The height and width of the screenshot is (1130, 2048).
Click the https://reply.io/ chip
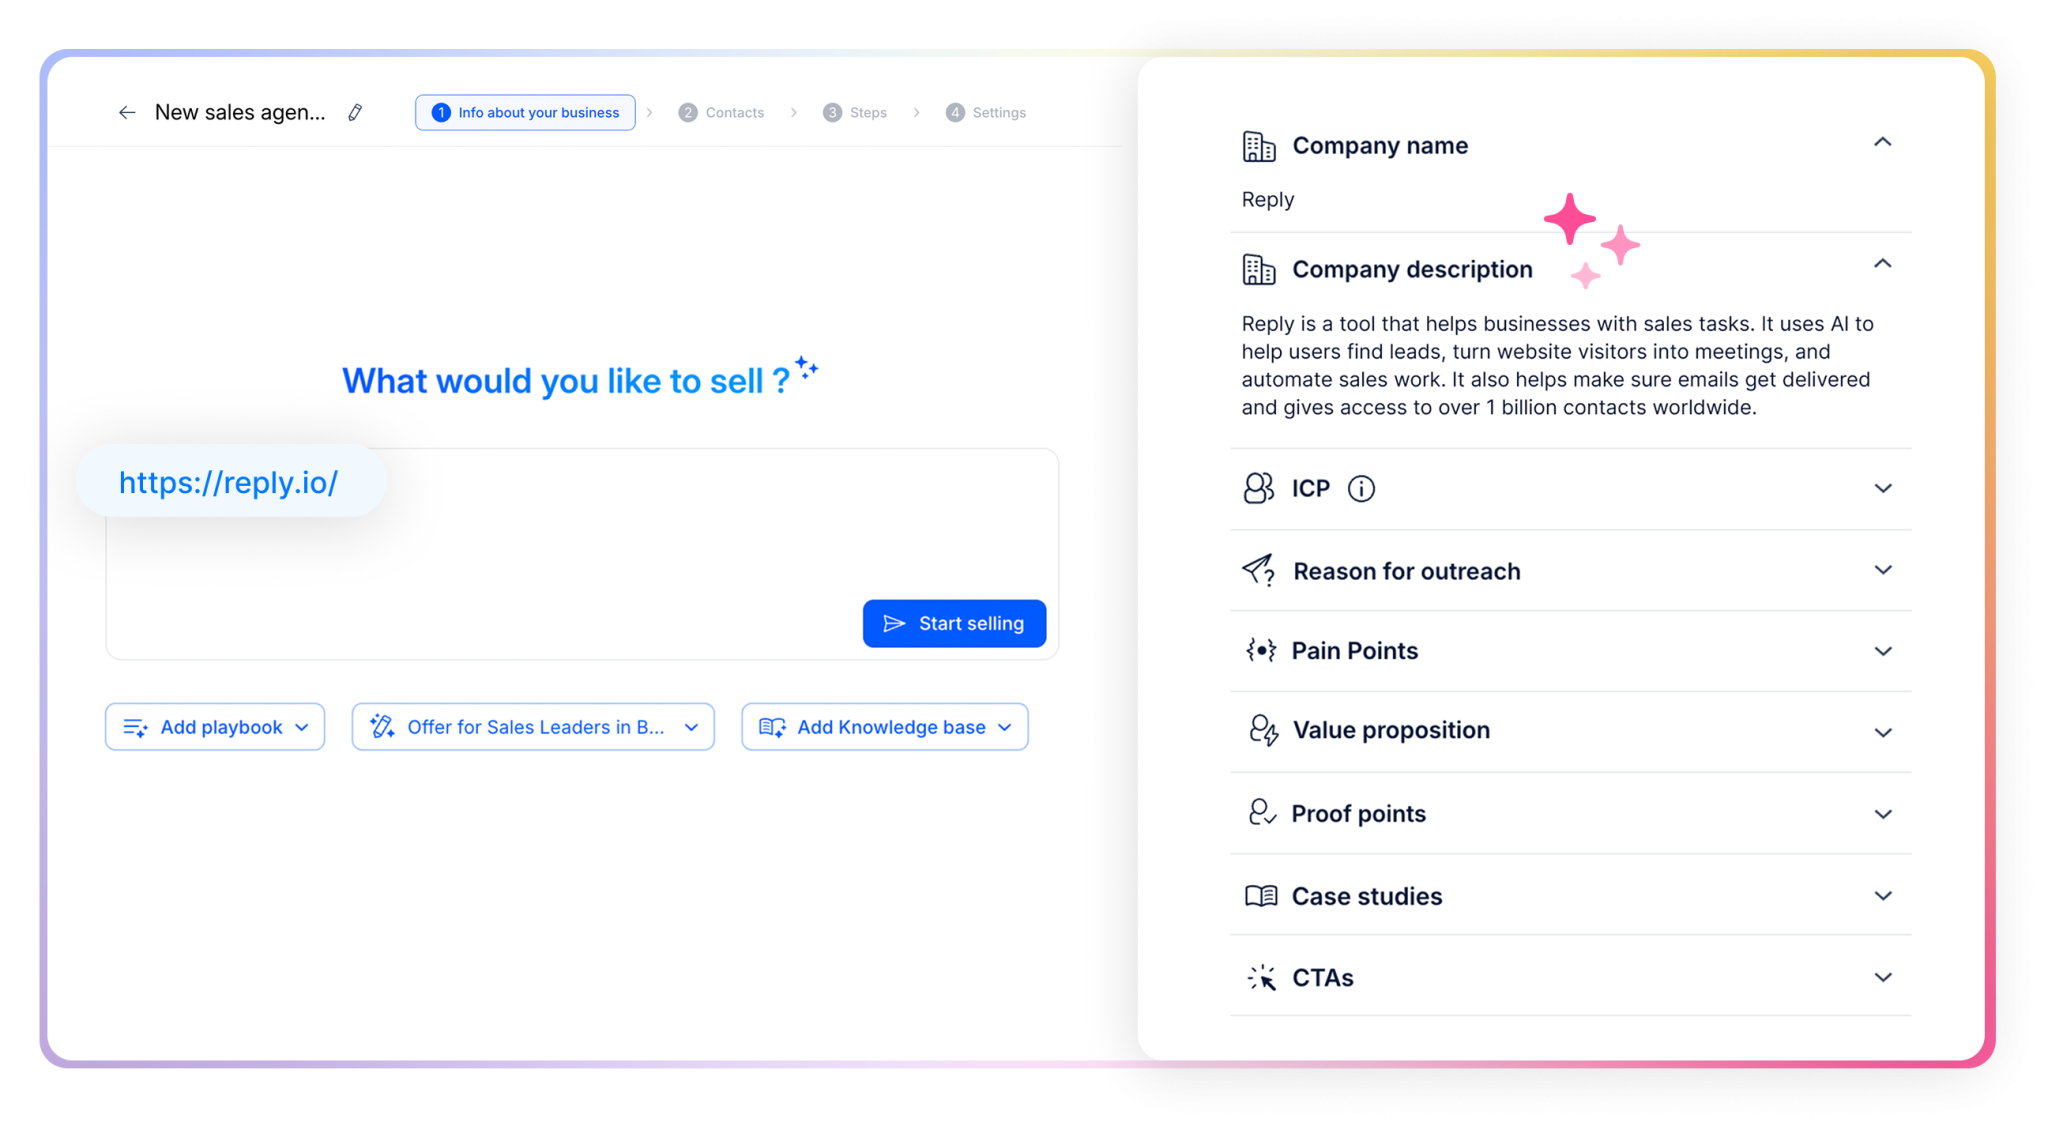click(x=229, y=481)
